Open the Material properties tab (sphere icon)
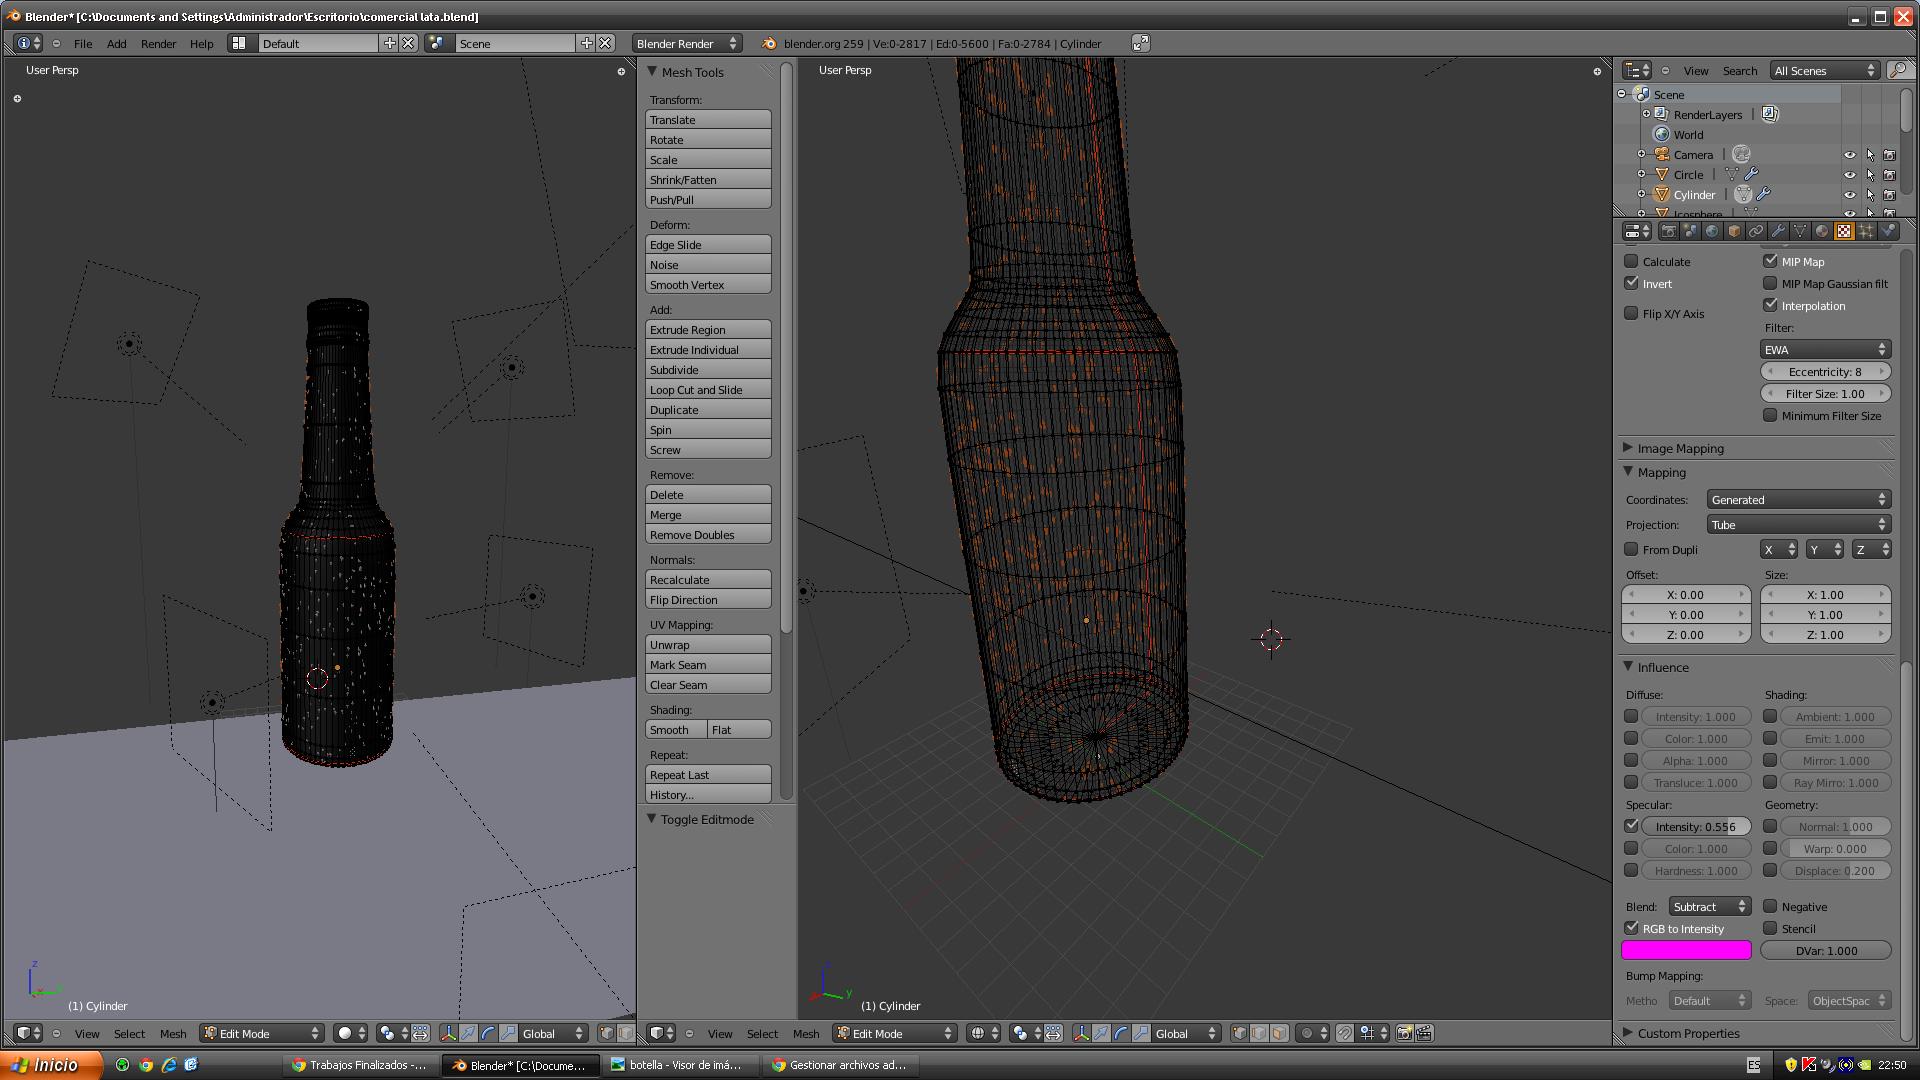This screenshot has width=1920, height=1080. coord(1822,231)
